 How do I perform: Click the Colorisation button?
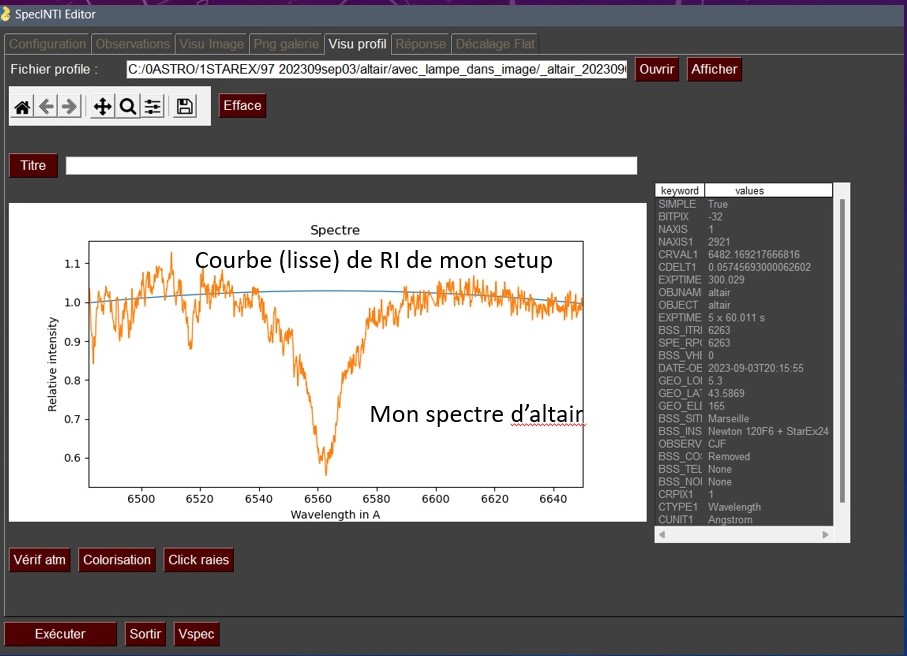coord(117,560)
